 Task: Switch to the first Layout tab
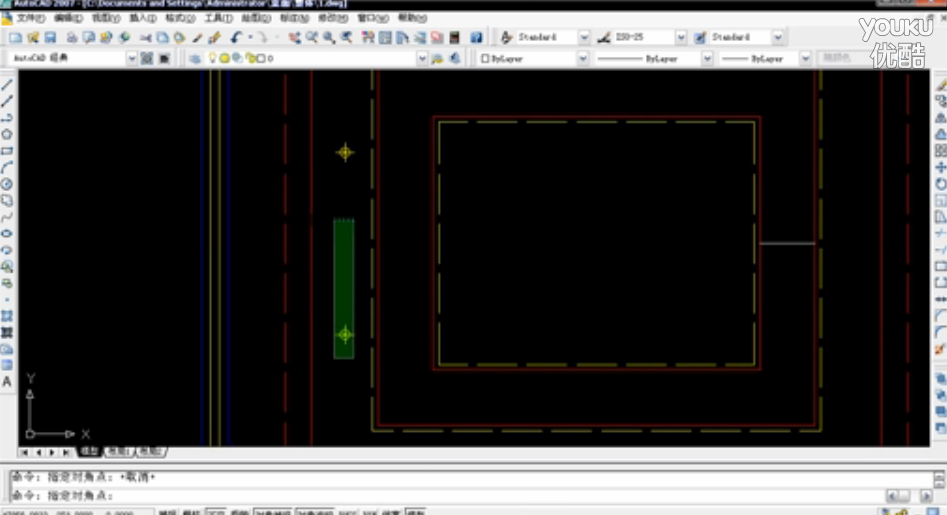118,452
